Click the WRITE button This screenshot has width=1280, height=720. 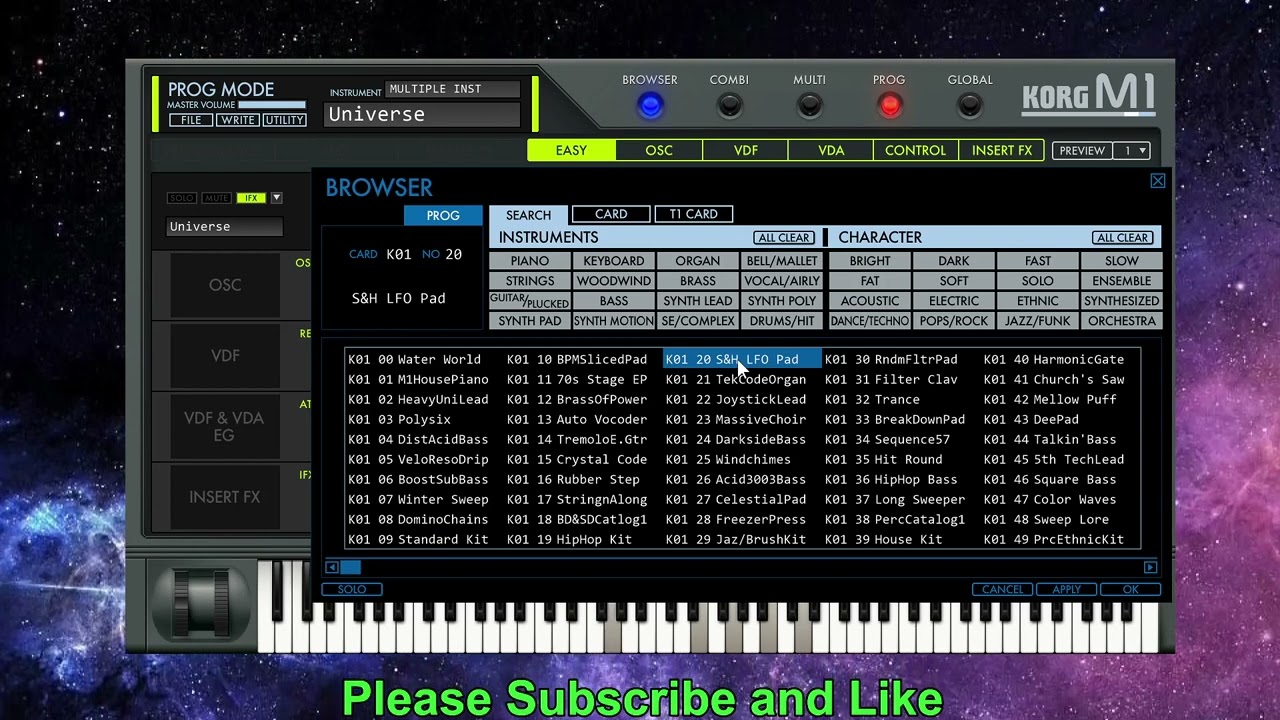point(238,120)
